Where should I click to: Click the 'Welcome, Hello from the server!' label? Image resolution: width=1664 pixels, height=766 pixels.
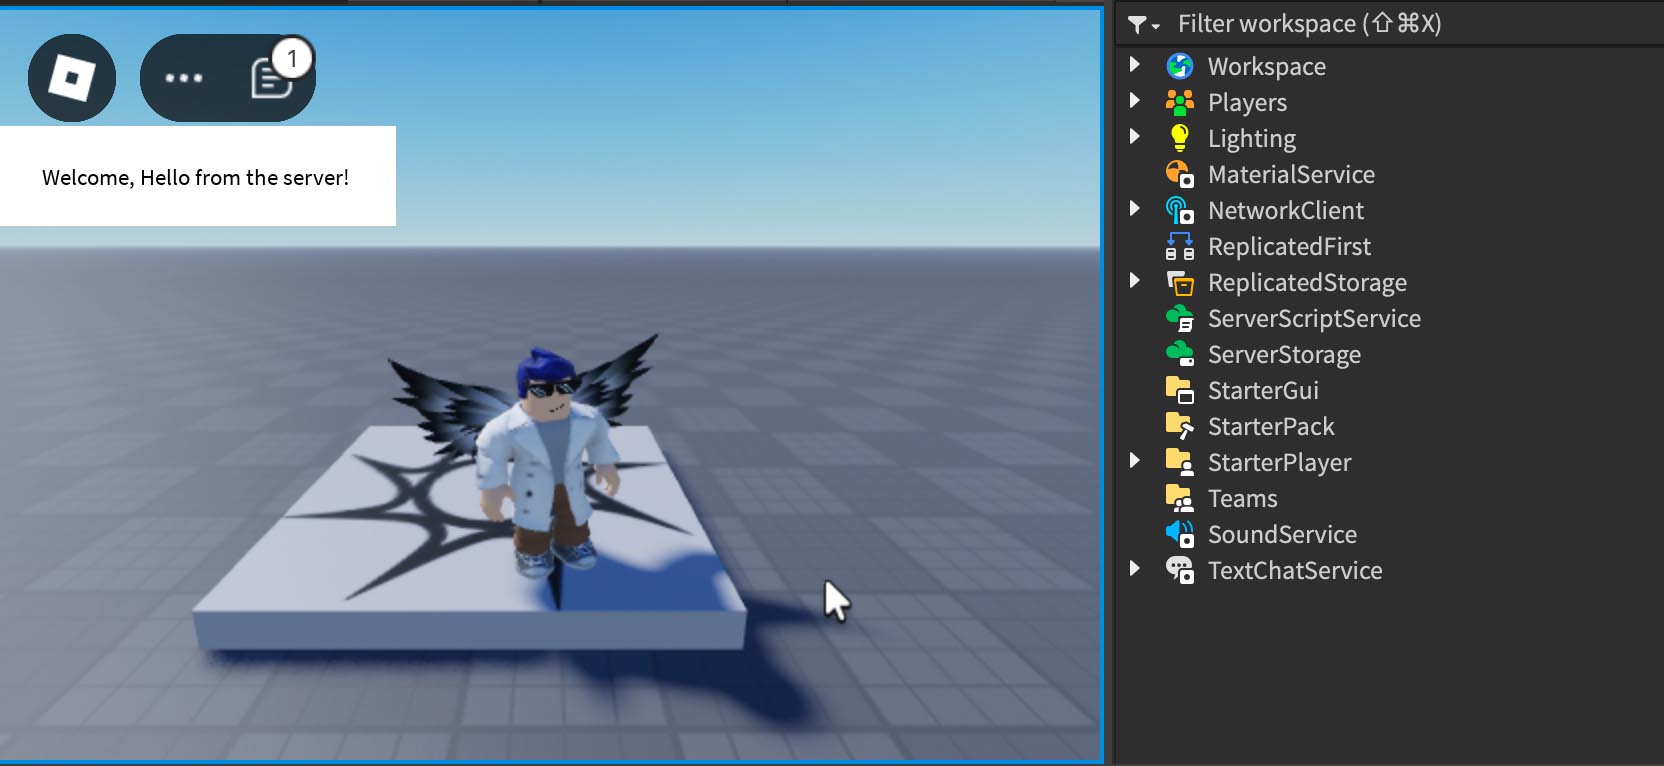point(196,177)
